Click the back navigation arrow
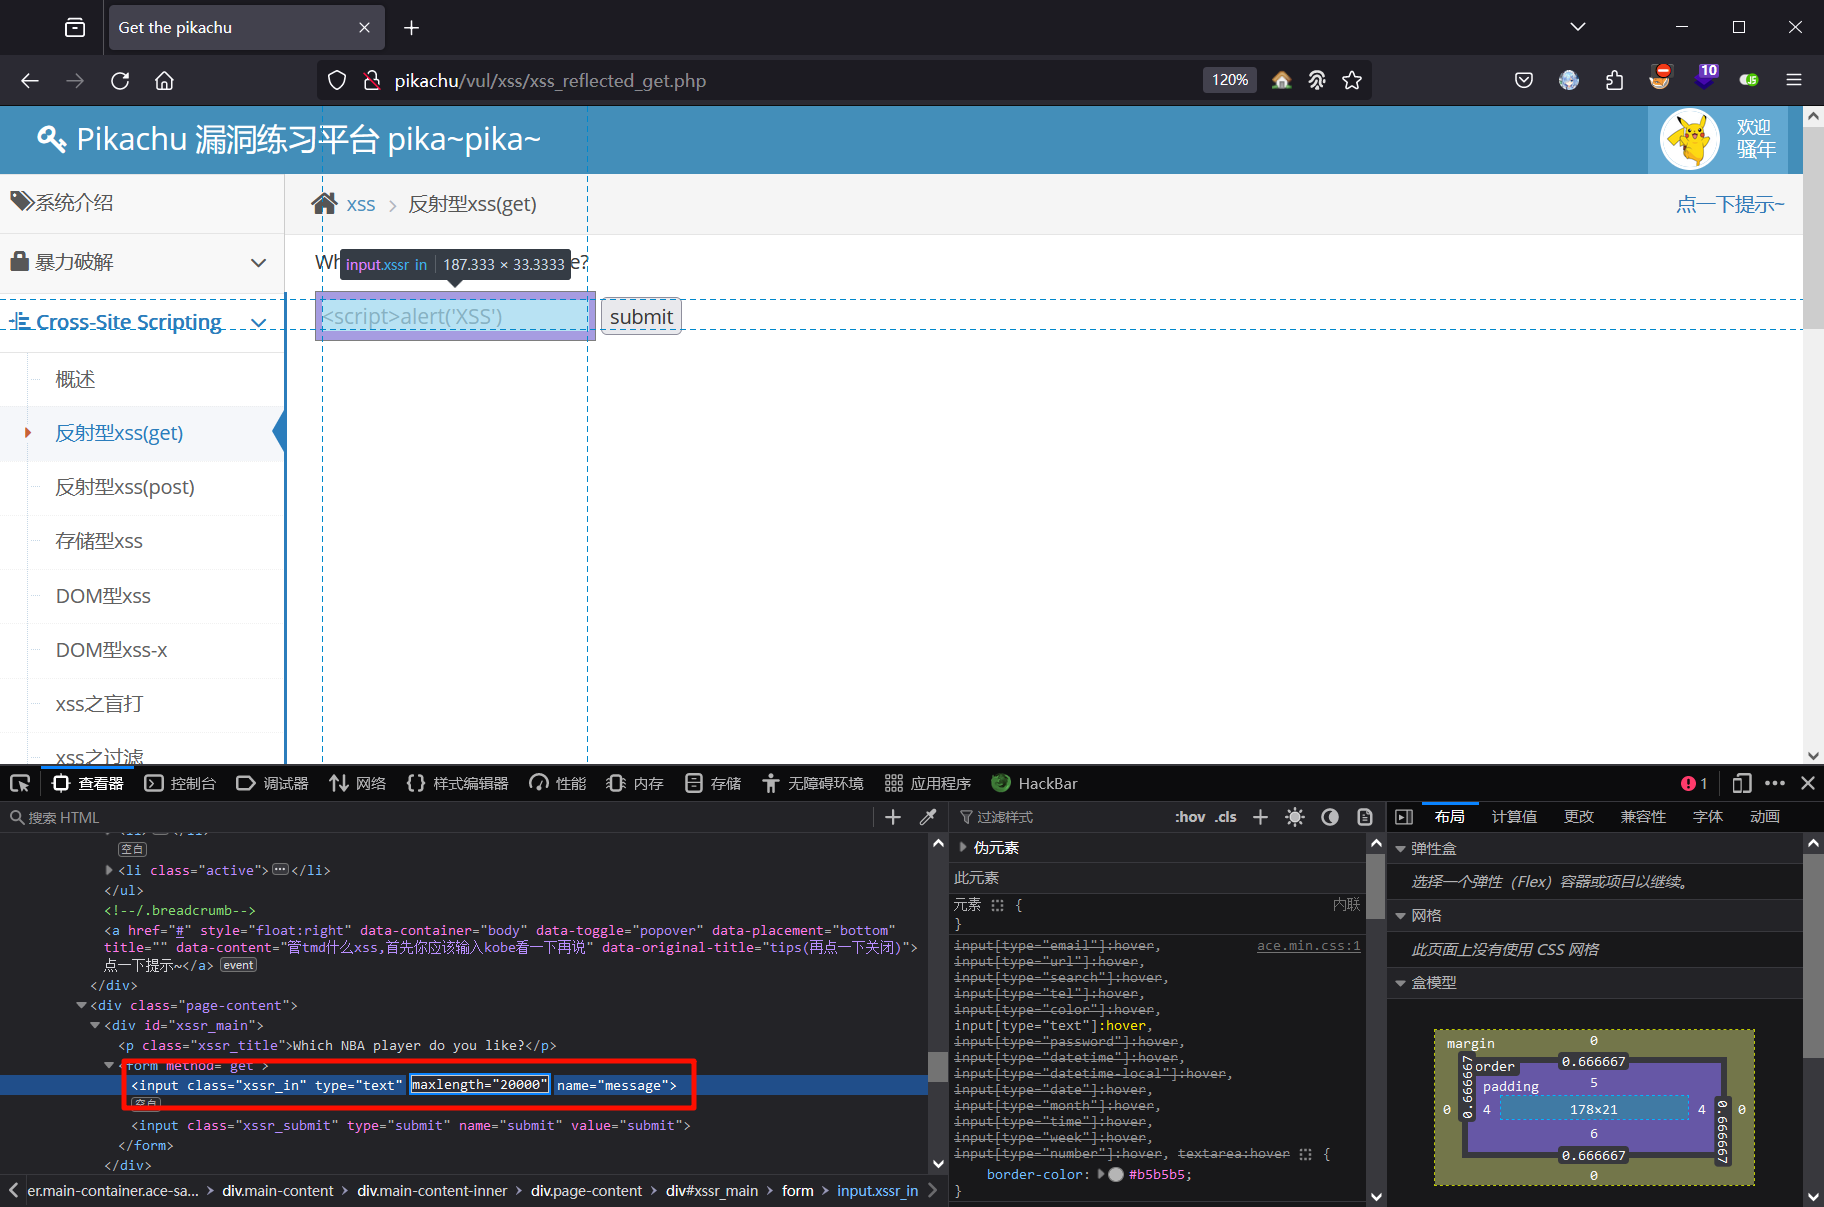Image resolution: width=1824 pixels, height=1207 pixels. [30, 81]
